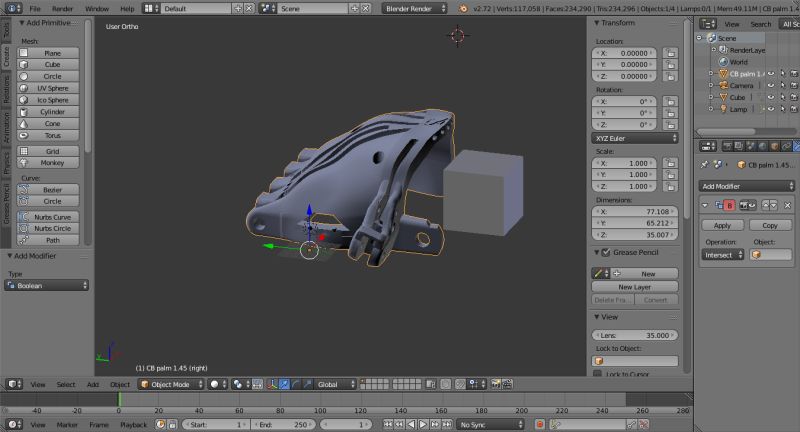Add a Path curve
The width and height of the screenshot is (800, 432).
click(48, 240)
